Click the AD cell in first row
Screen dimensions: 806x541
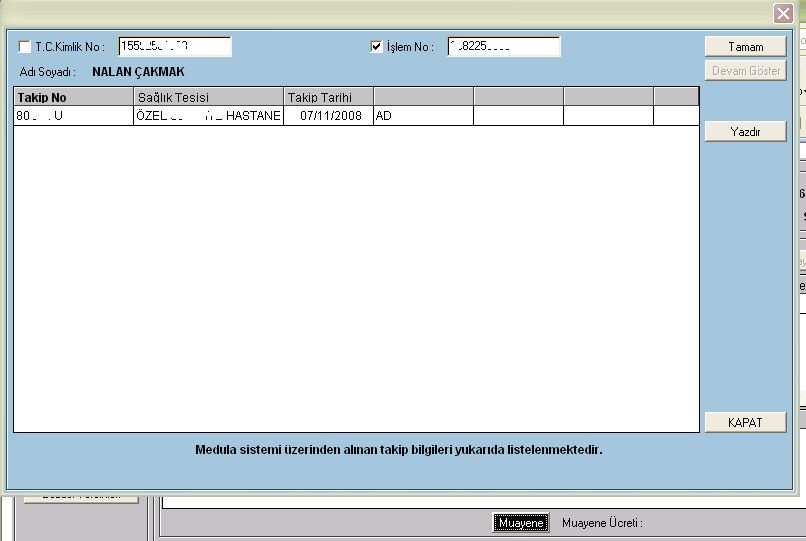tap(422, 116)
